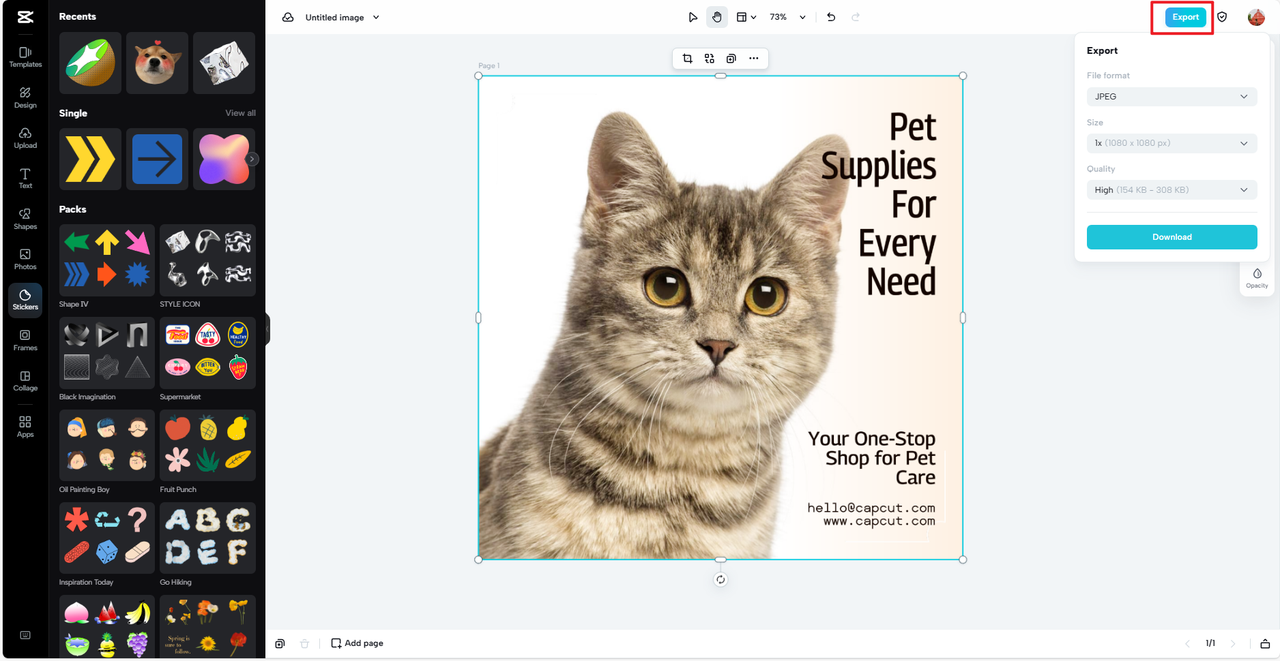The image size is (1280, 661).
Task: Click the duplicate page icon at bottom
Action: point(281,643)
